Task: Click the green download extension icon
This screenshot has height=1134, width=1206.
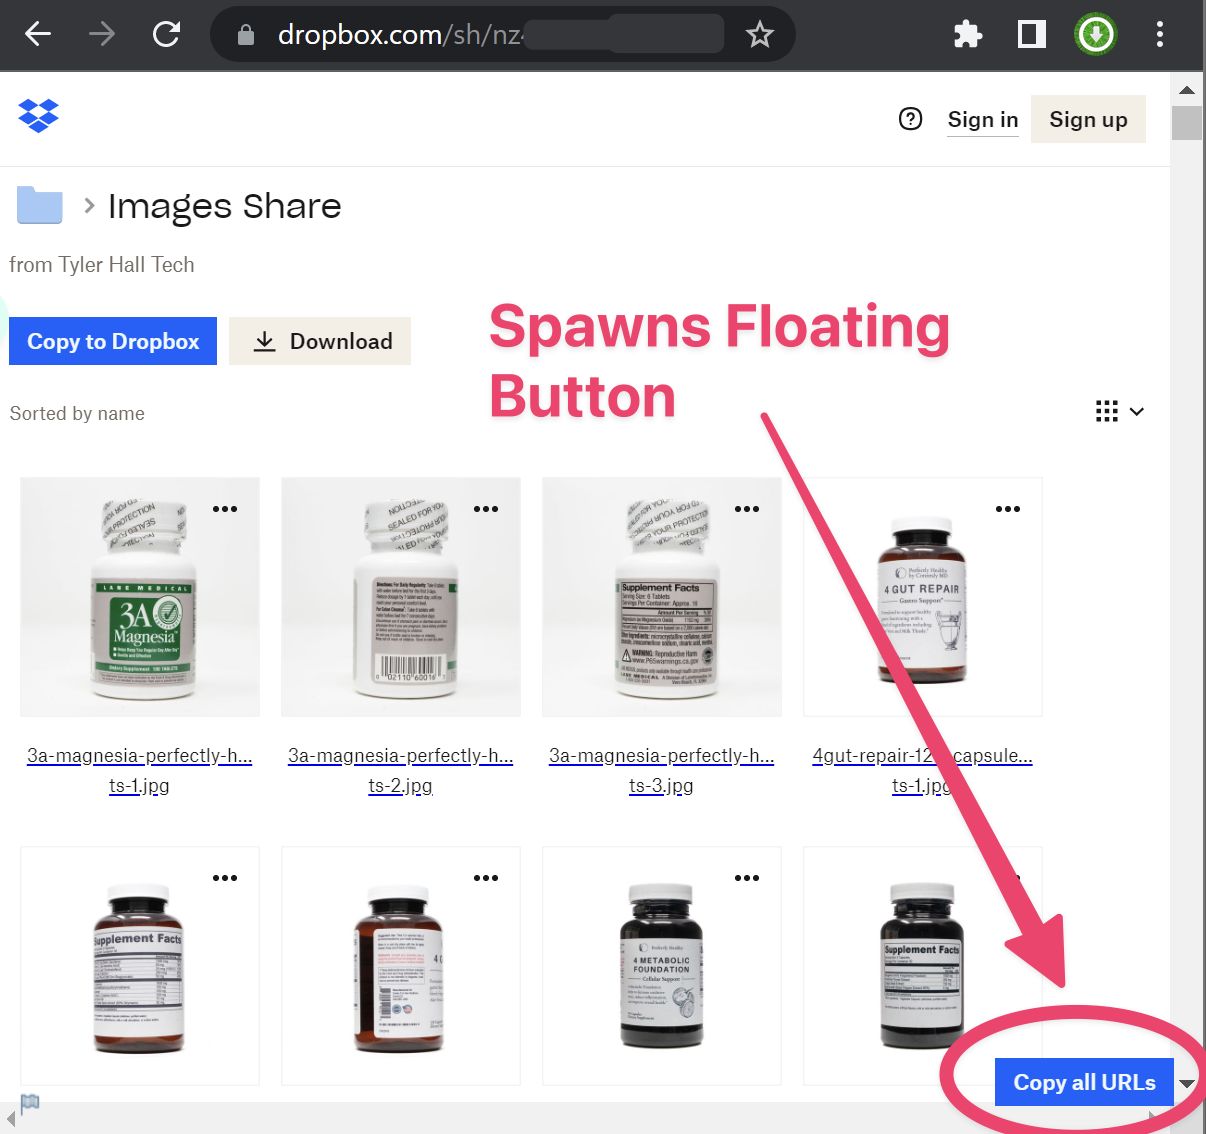Action: pos(1095,35)
